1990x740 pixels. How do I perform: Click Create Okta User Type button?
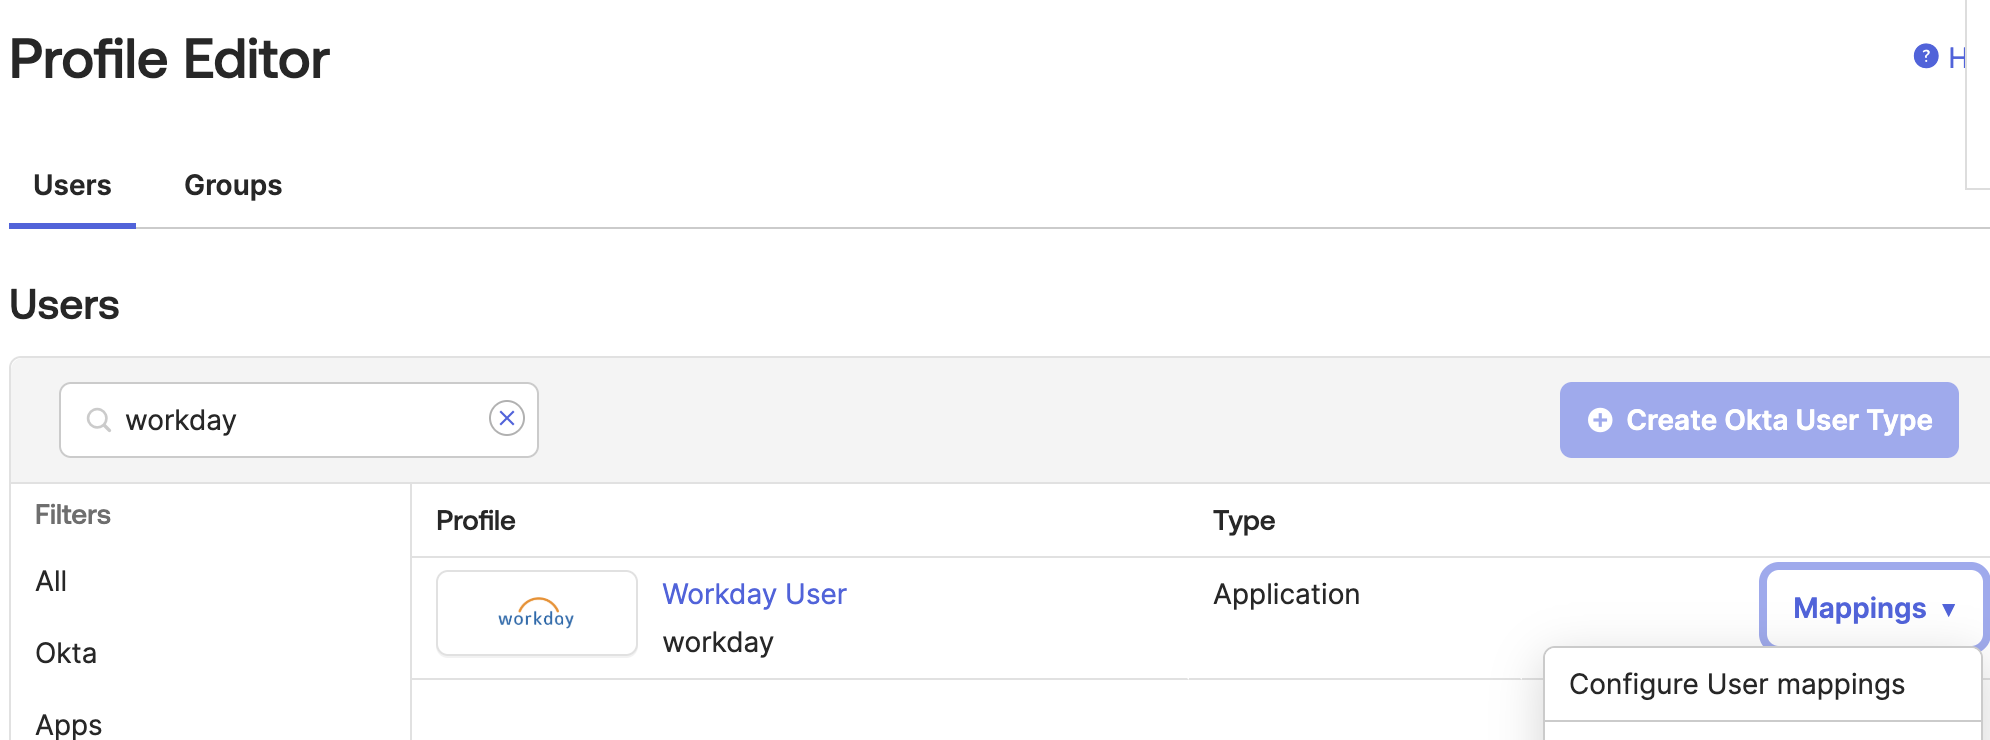(1759, 420)
